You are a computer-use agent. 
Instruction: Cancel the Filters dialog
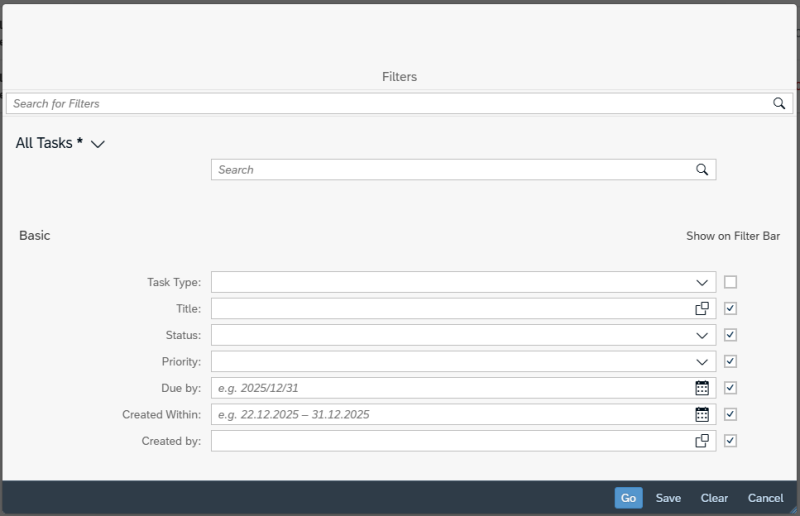(x=765, y=498)
